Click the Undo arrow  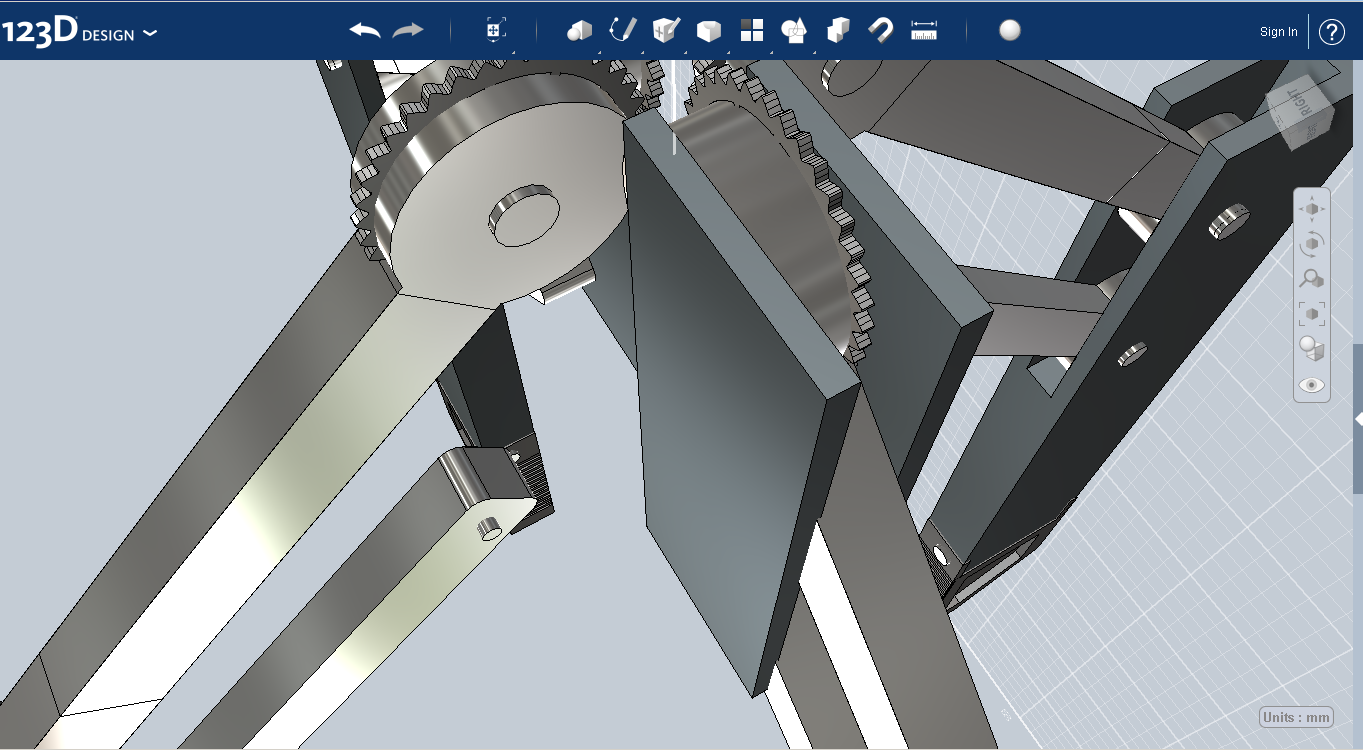pos(365,31)
